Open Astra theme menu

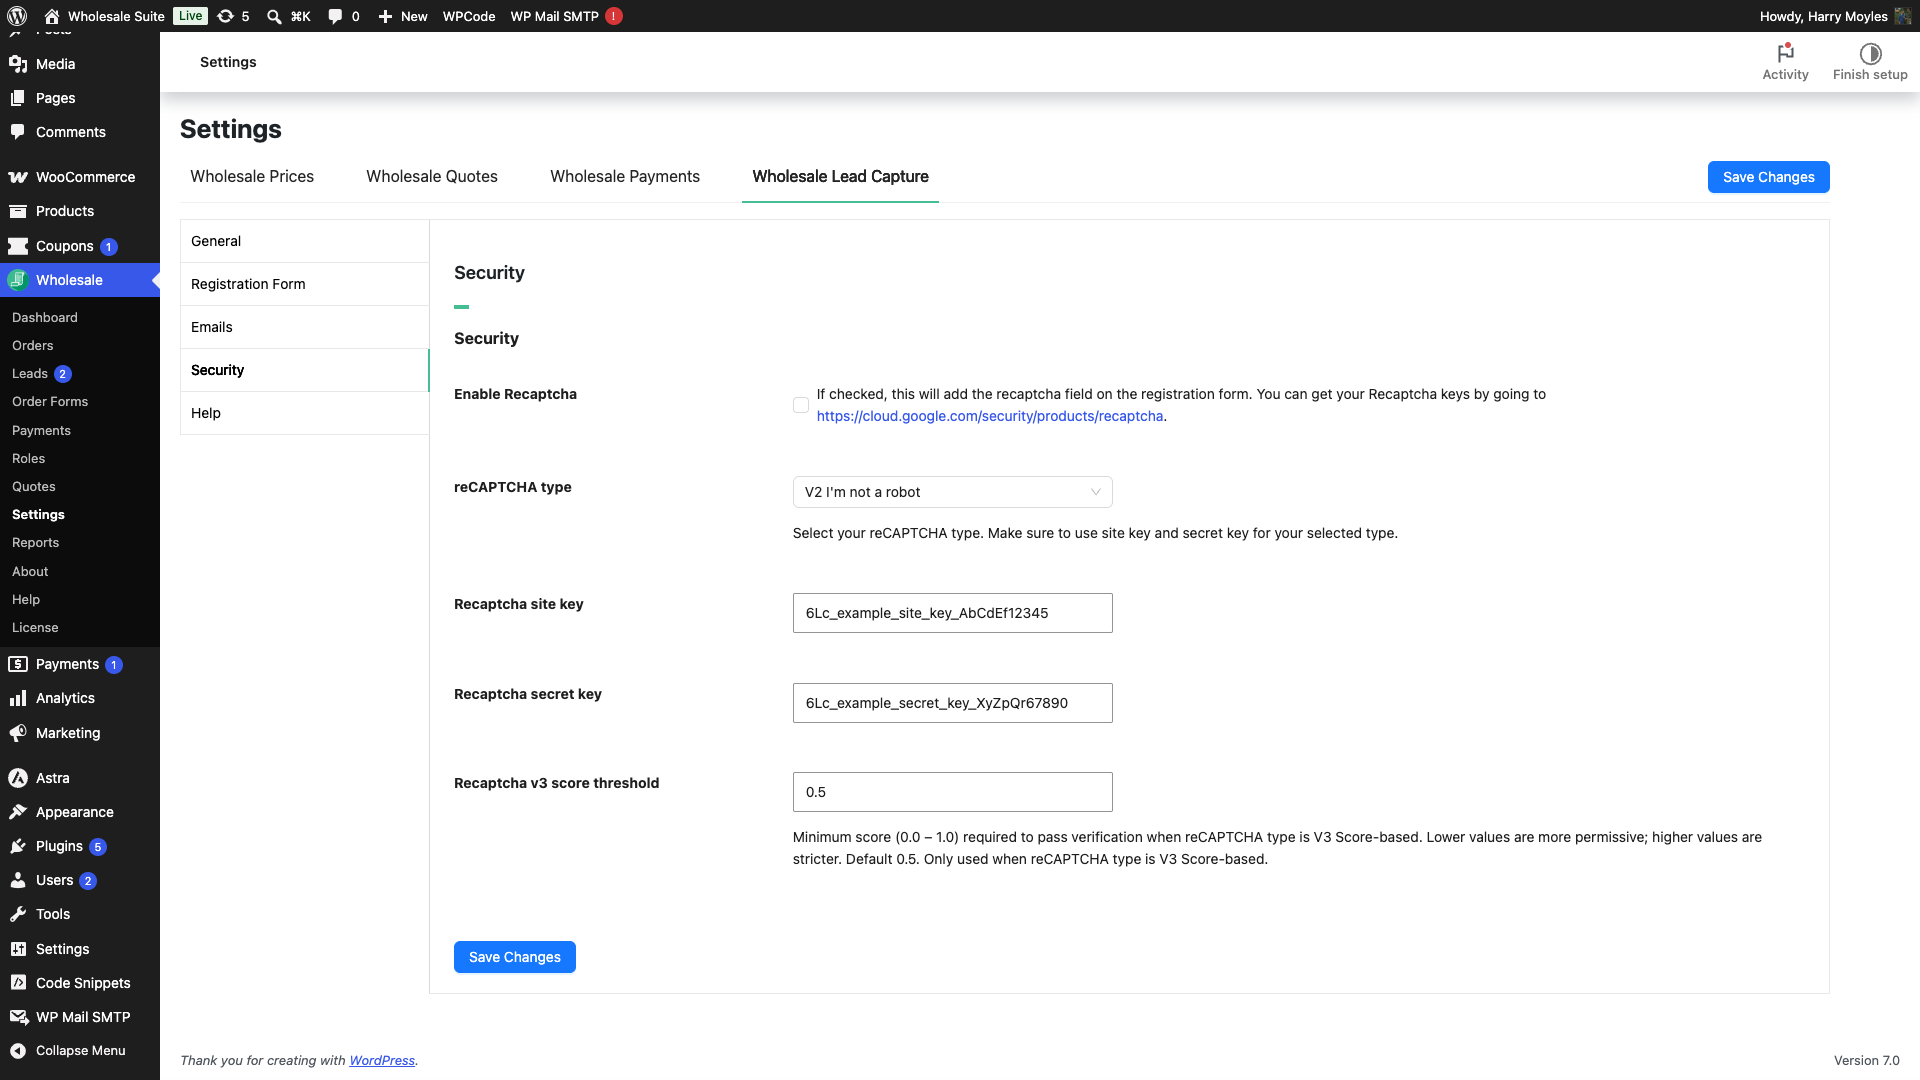tap(80, 778)
